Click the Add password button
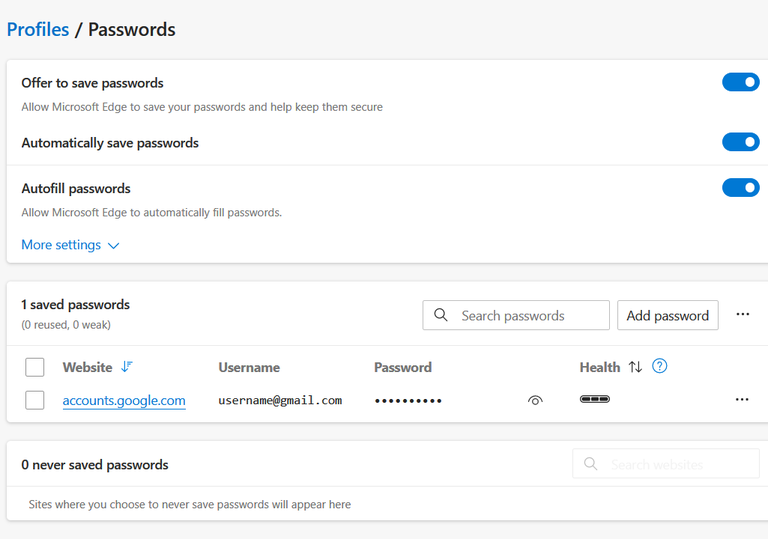 667,315
